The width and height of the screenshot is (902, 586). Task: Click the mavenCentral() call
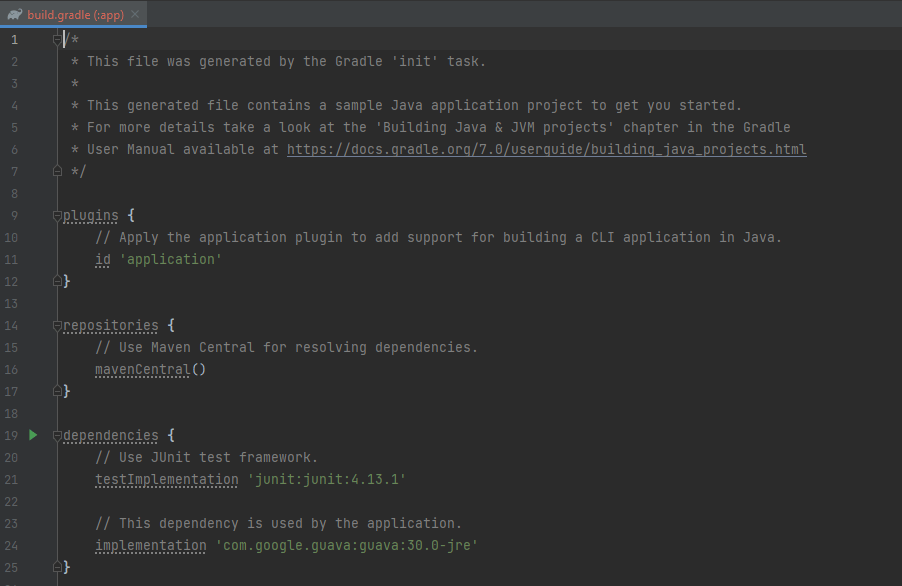point(149,370)
